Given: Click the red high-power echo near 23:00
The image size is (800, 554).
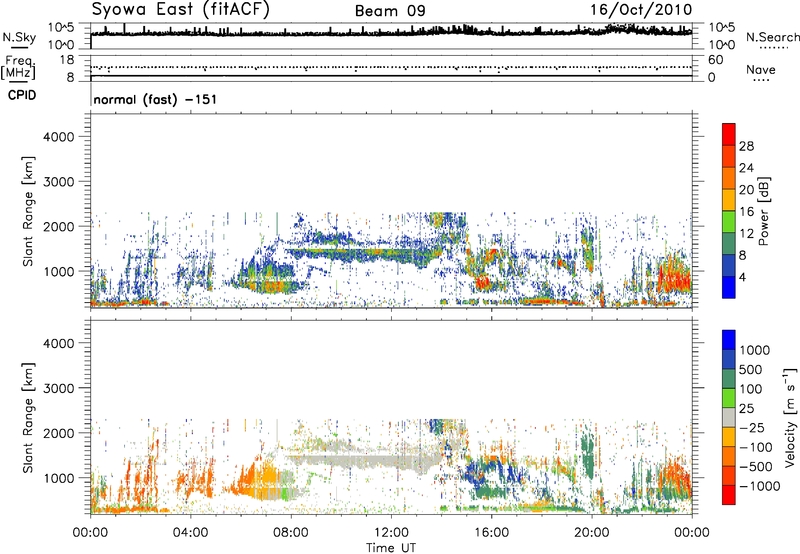Looking at the screenshot, I should coord(673,278).
